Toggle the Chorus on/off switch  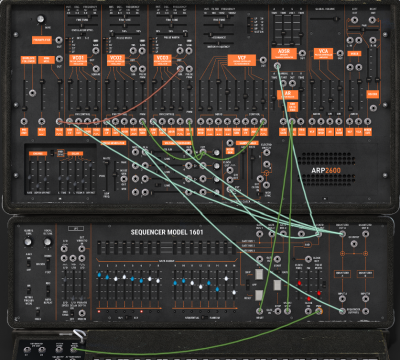point(52,153)
